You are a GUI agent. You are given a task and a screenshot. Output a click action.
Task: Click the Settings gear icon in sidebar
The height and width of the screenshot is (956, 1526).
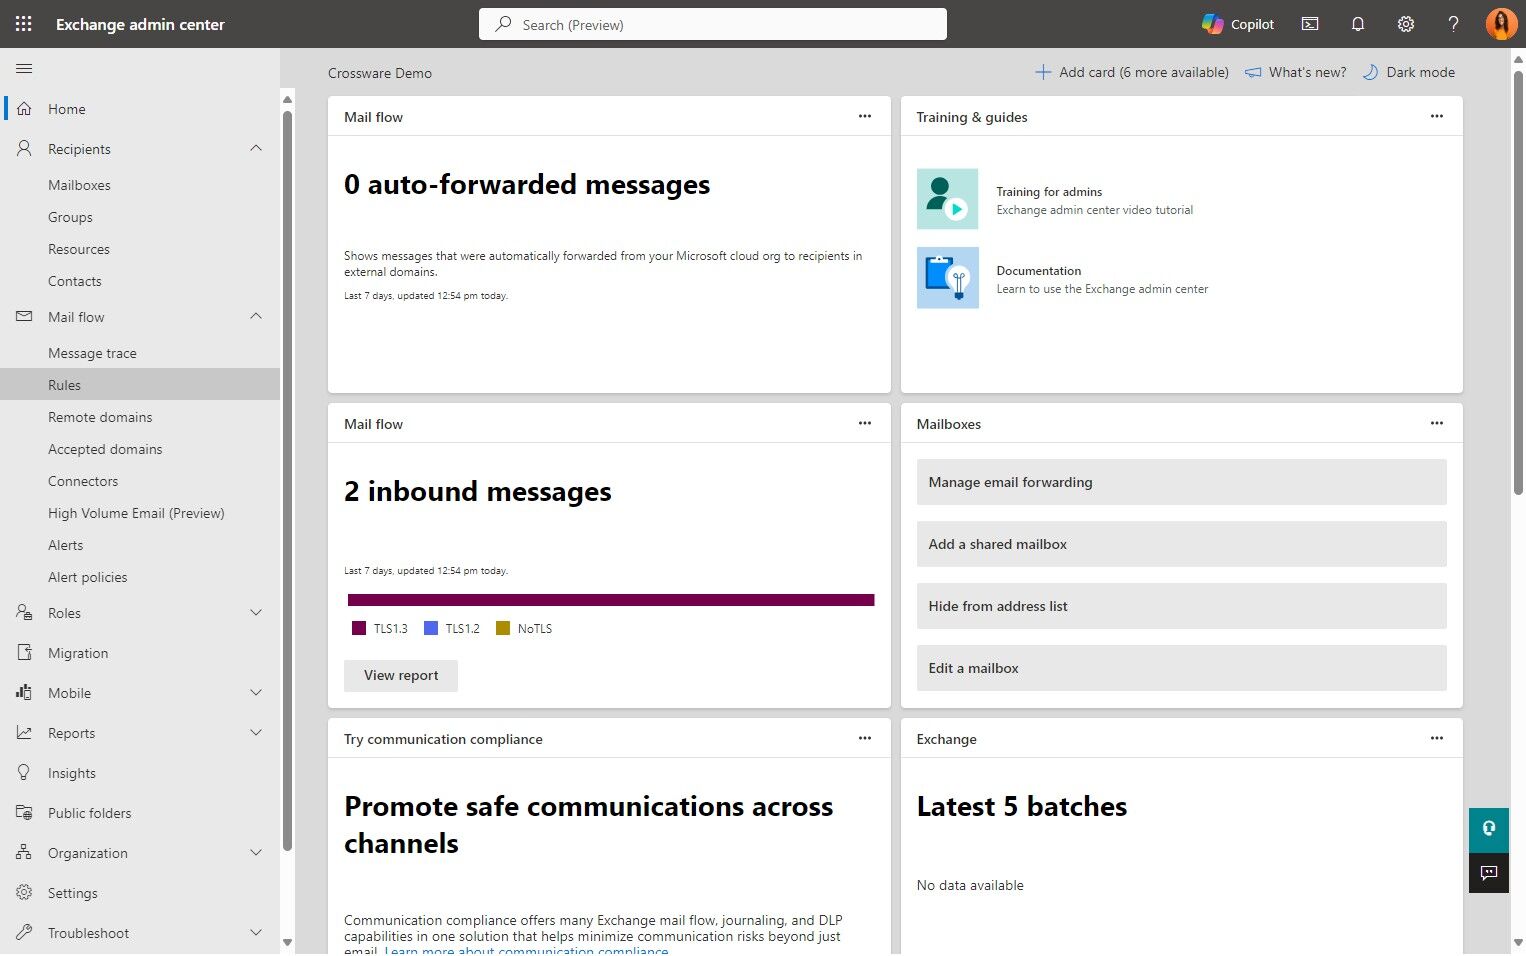point(24,893)
